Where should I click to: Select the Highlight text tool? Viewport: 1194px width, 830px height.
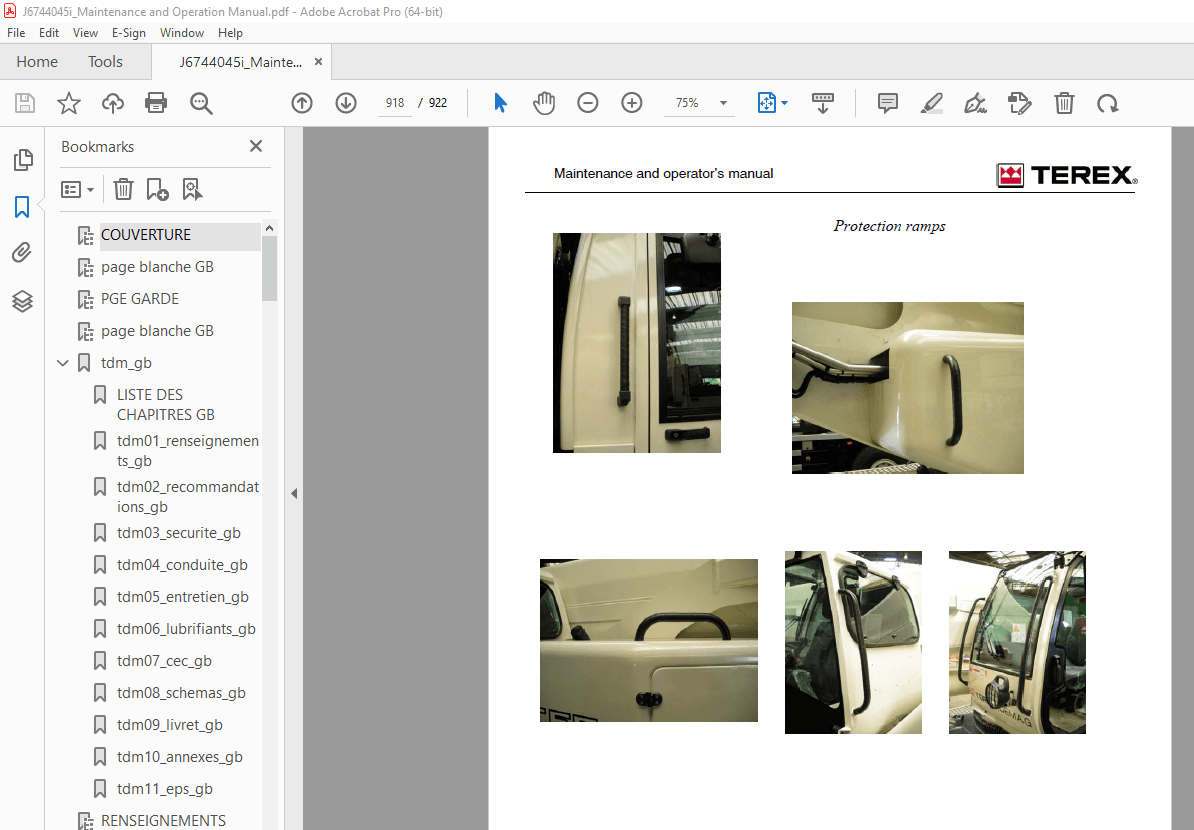931,103
